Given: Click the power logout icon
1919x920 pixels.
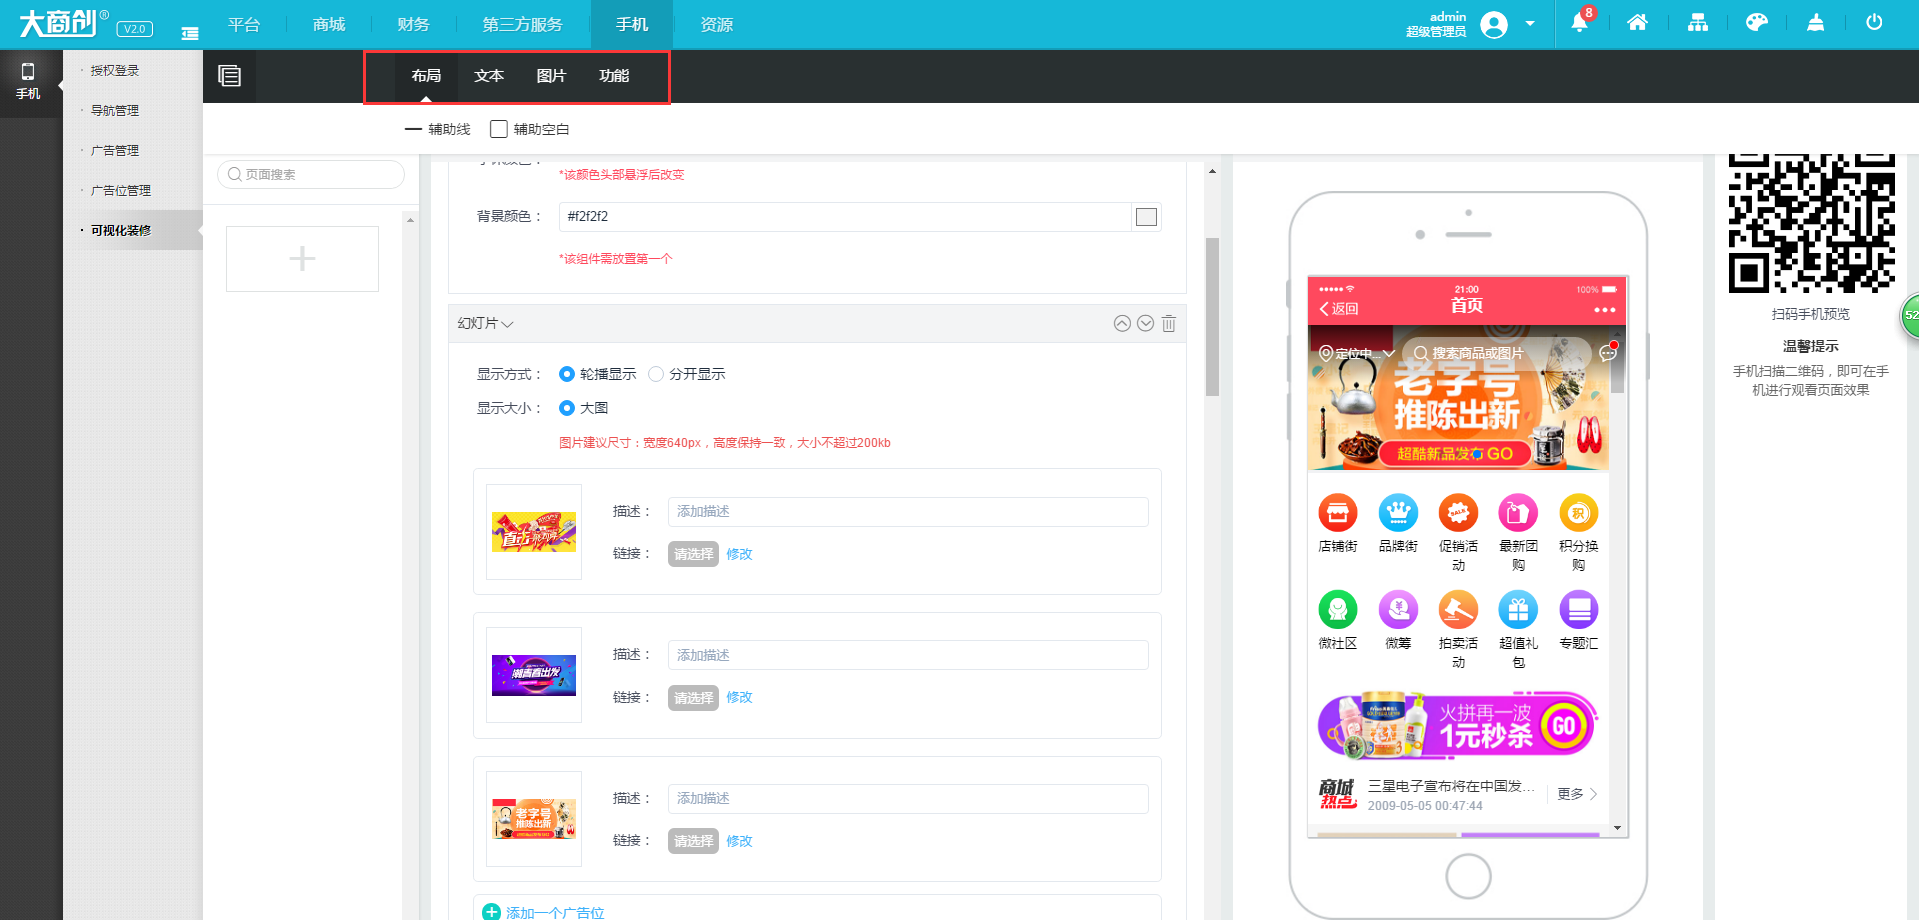Looking at the screenshot, I should 1875,23.
